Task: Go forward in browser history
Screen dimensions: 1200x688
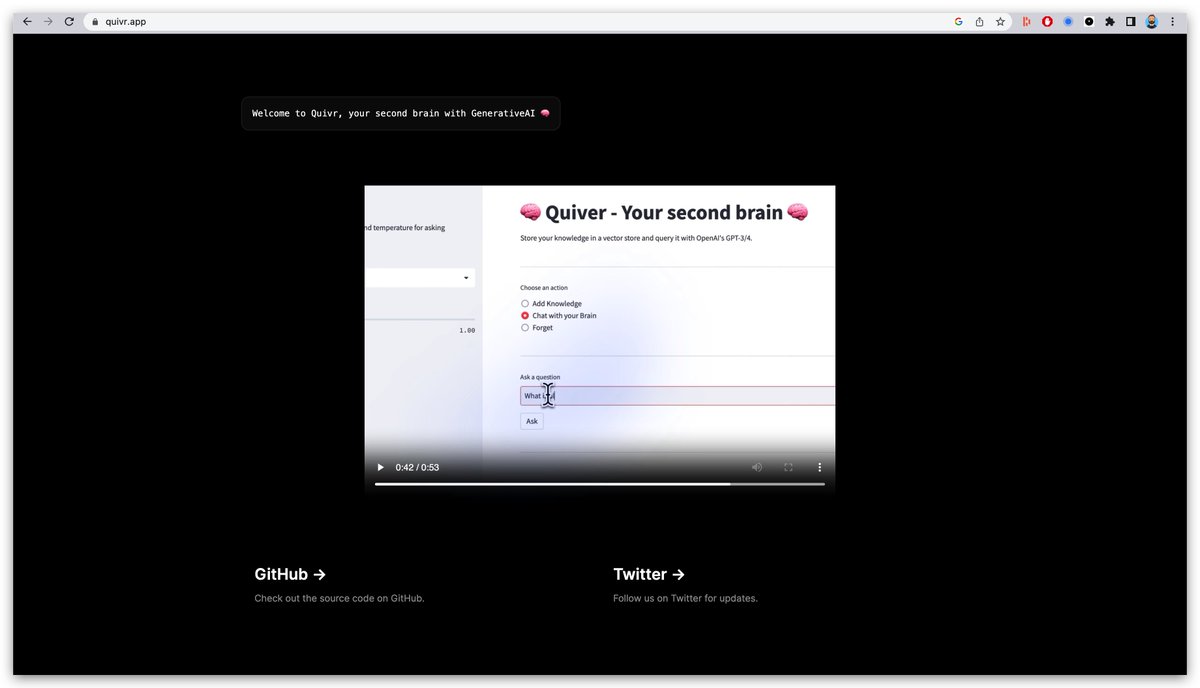Action: coord(47,21)
